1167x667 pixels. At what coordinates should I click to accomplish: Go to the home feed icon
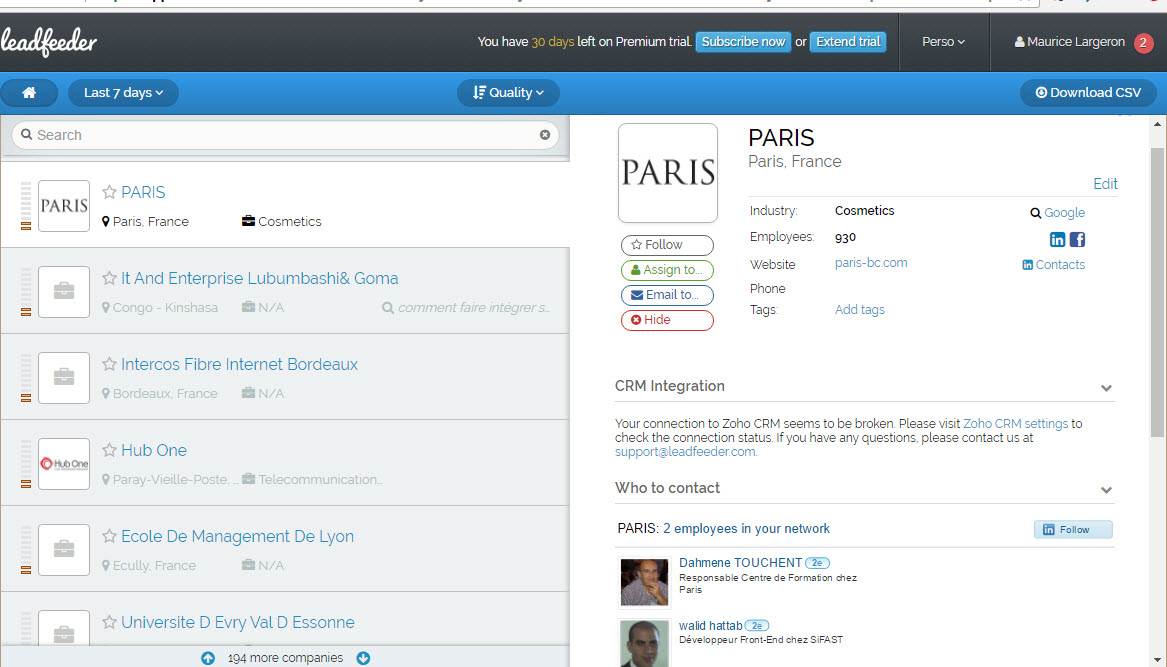pyautogui.click(x=29, y=92)
